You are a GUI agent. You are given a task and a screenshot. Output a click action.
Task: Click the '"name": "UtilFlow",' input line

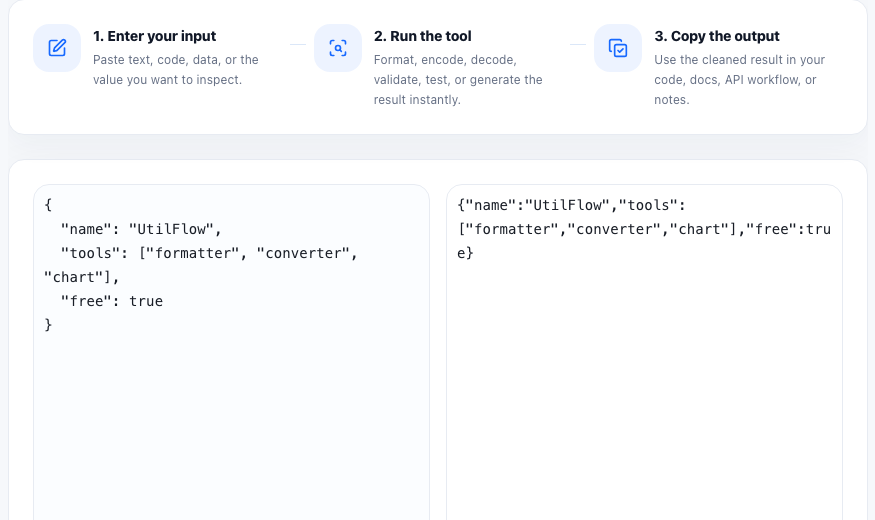141,229
